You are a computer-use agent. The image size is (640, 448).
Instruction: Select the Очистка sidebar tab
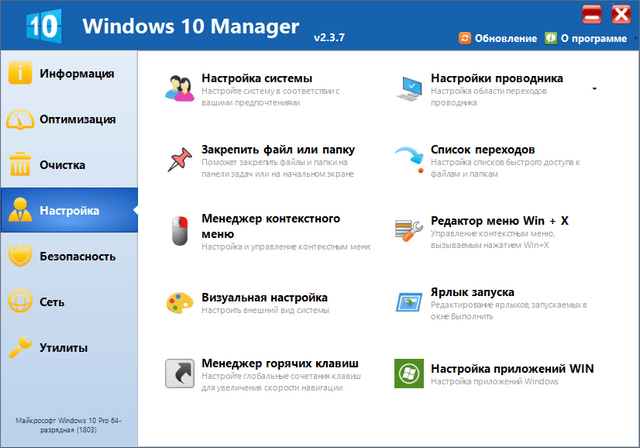pos(67,165)
